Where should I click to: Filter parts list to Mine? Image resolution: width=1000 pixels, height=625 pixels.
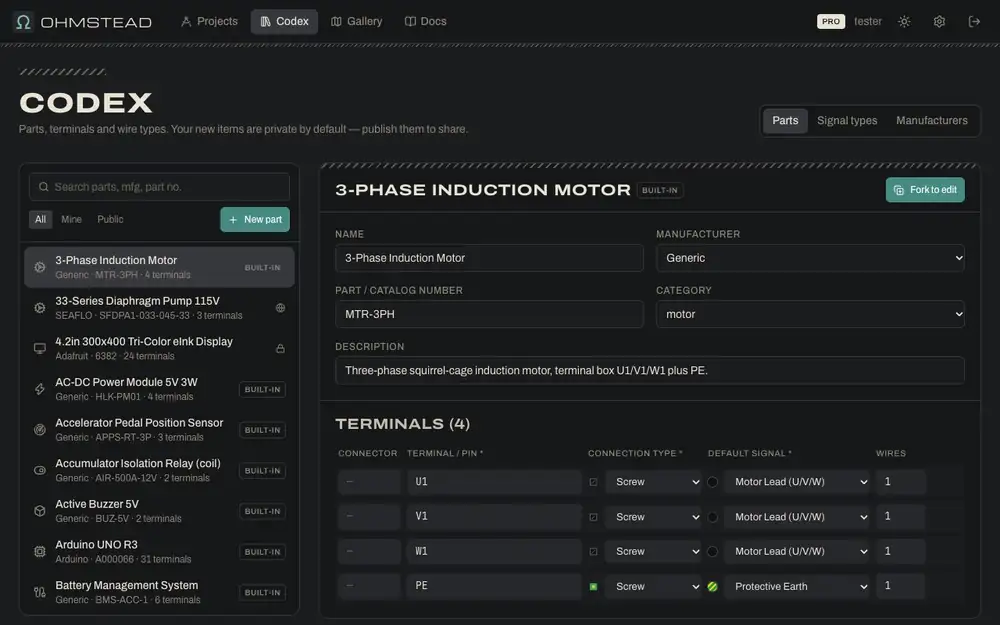[71, 219]
